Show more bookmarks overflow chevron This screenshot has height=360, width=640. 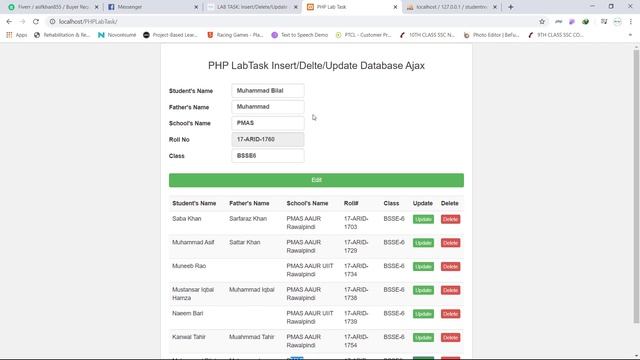click(630, 35)
